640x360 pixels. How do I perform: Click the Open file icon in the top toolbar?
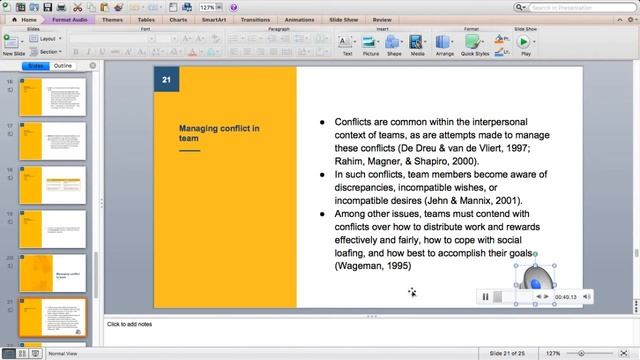34,7
